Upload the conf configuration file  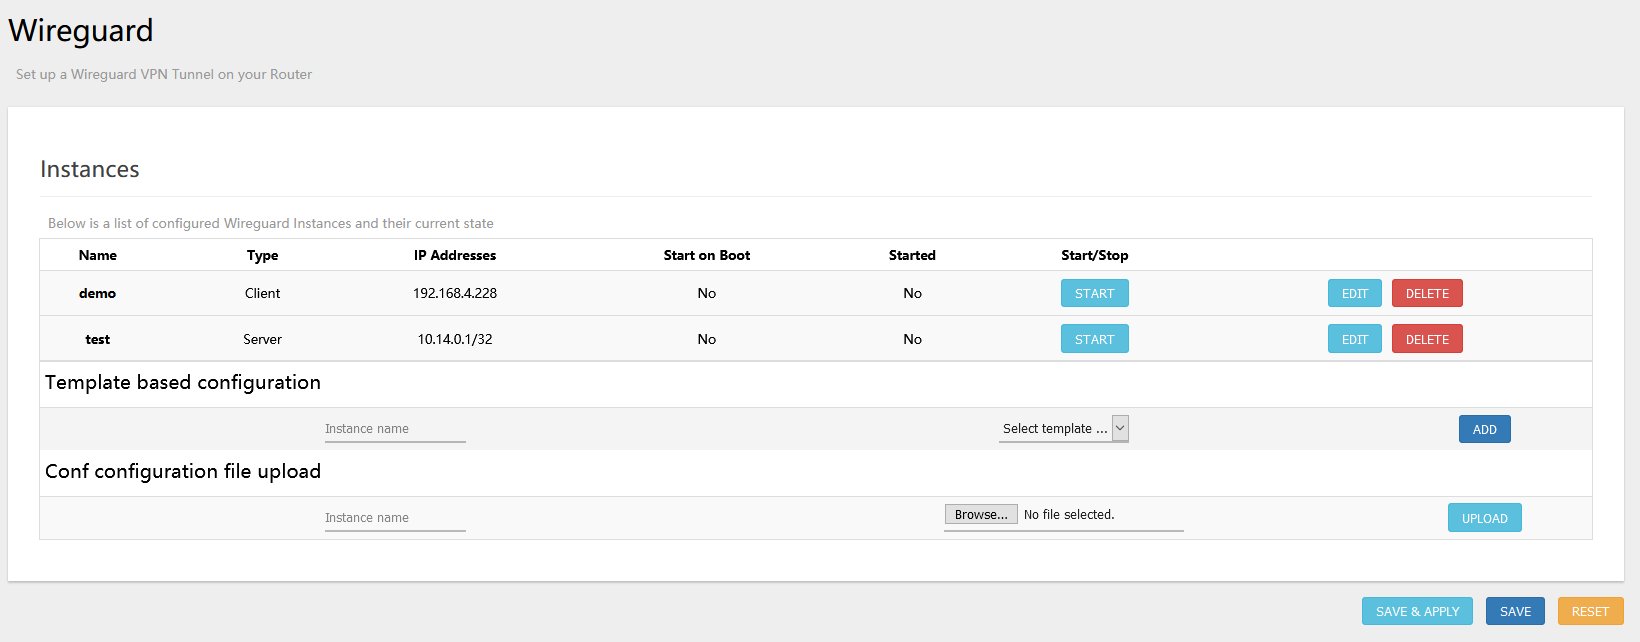point(1485,518)
